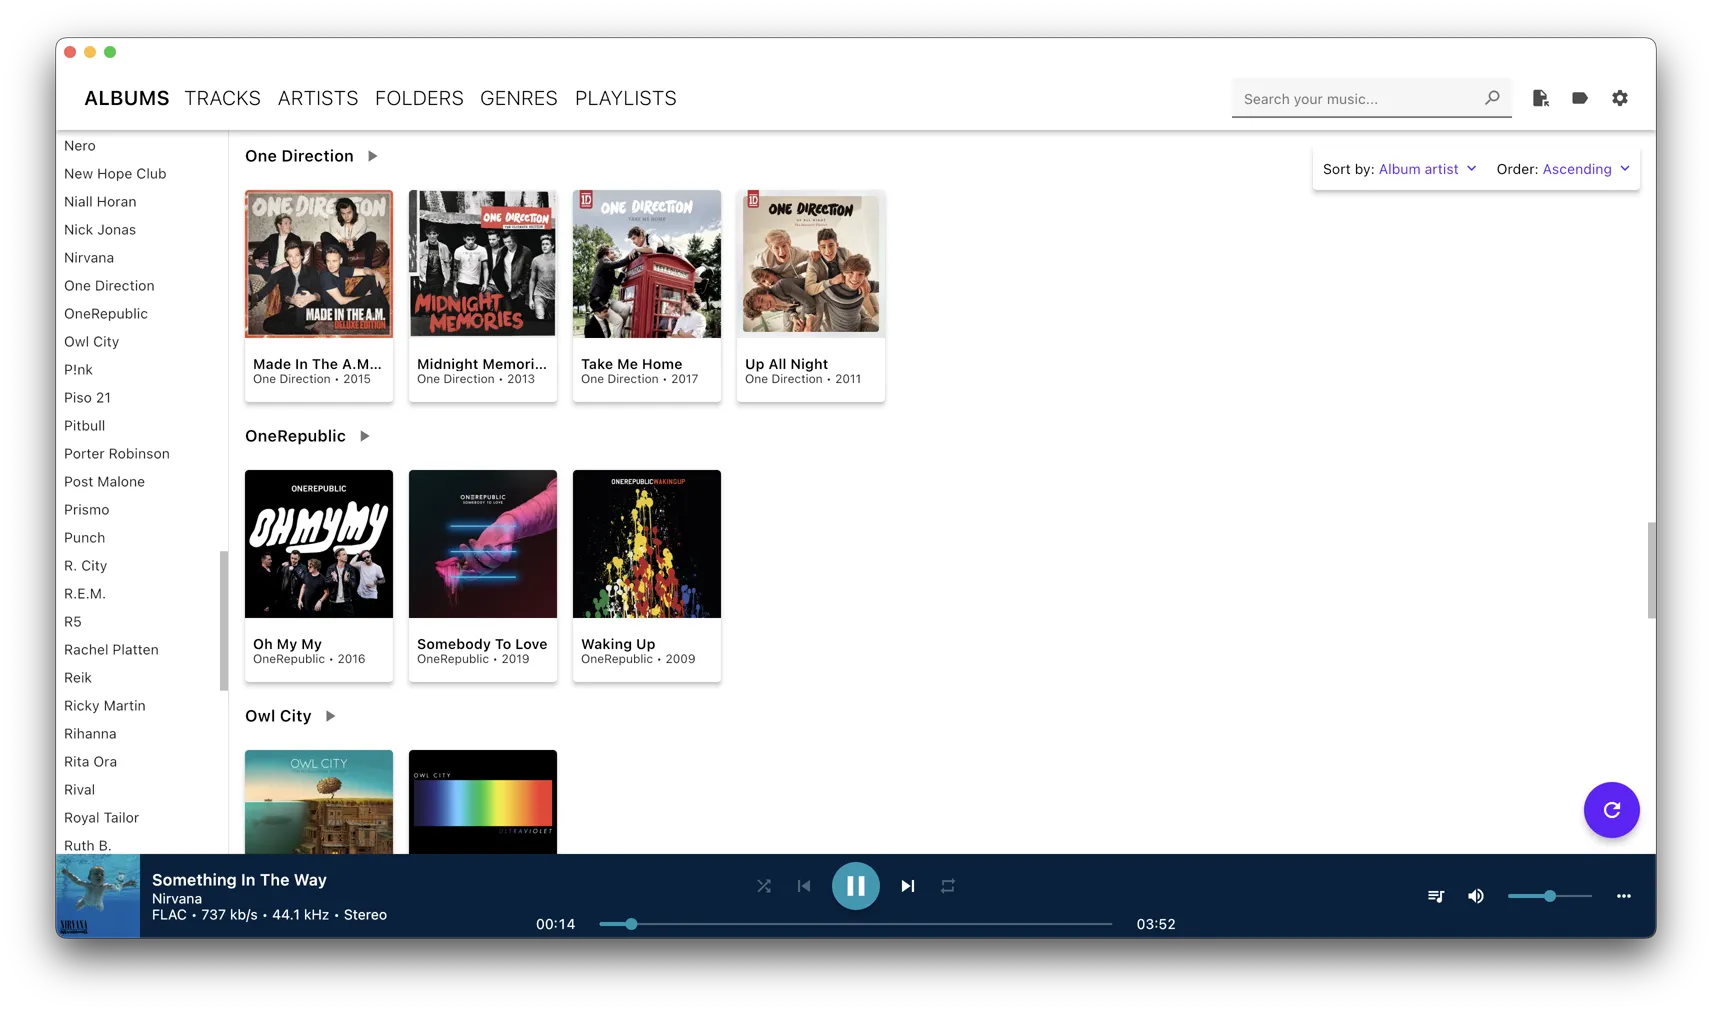Open the Order Ascending dropdown
This screenshot has height=1012, width=1712.
[x=1563, y=169]
